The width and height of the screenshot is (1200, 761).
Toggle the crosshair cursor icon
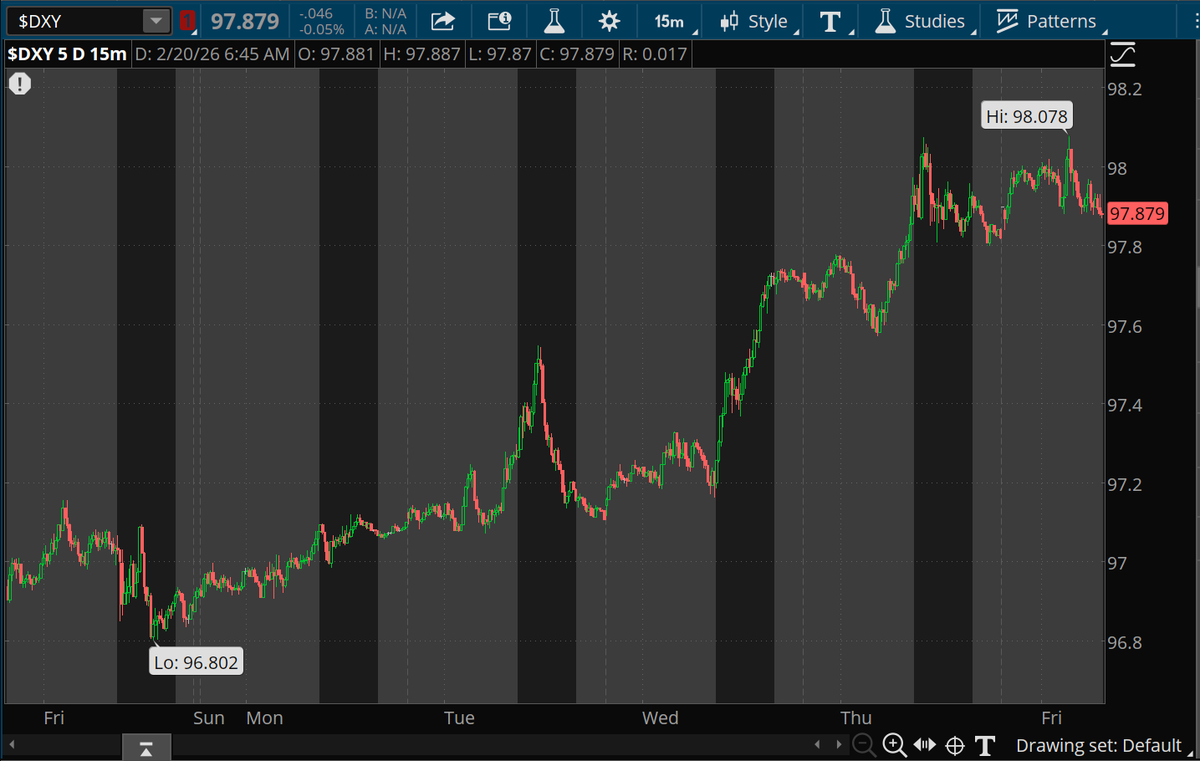click(955, 745)
